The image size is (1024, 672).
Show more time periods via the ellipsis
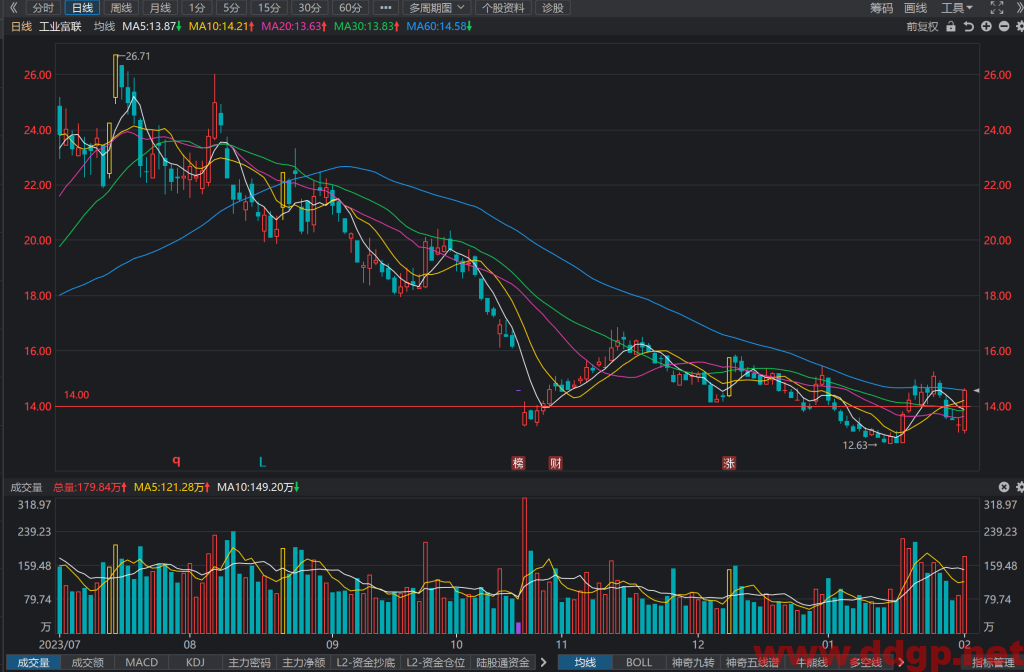coord(385,8)
